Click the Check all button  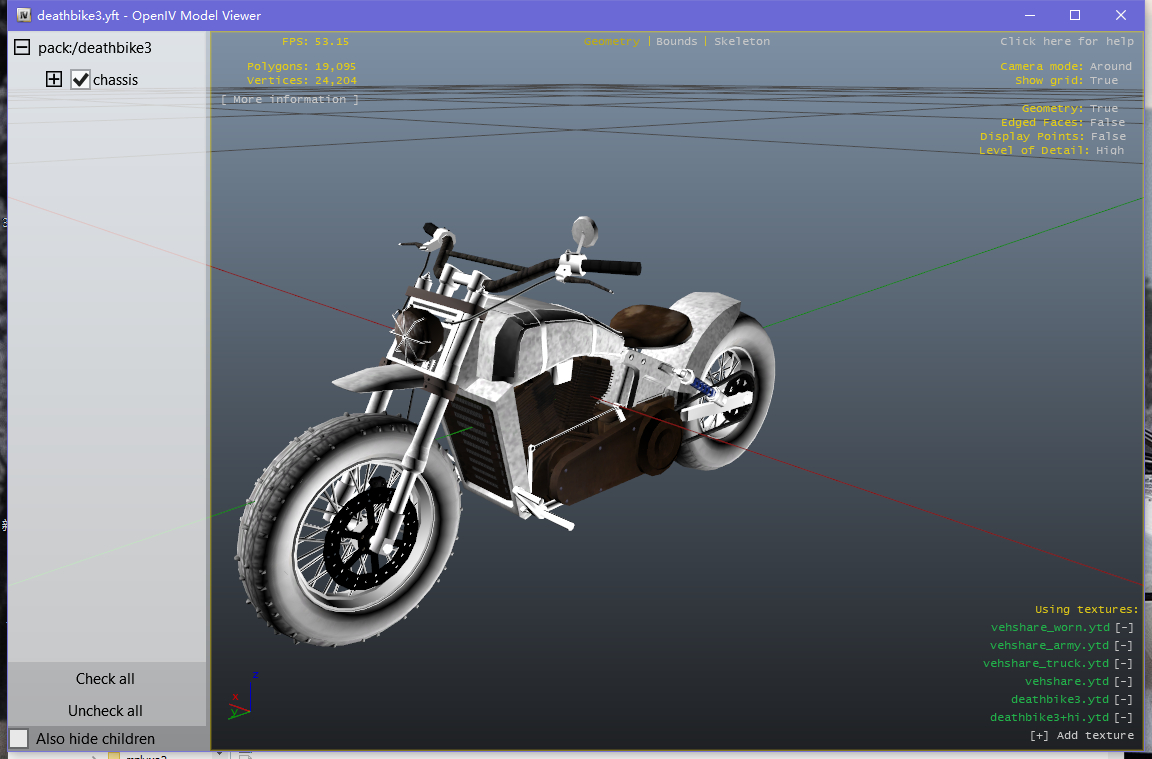click(105, 679)
